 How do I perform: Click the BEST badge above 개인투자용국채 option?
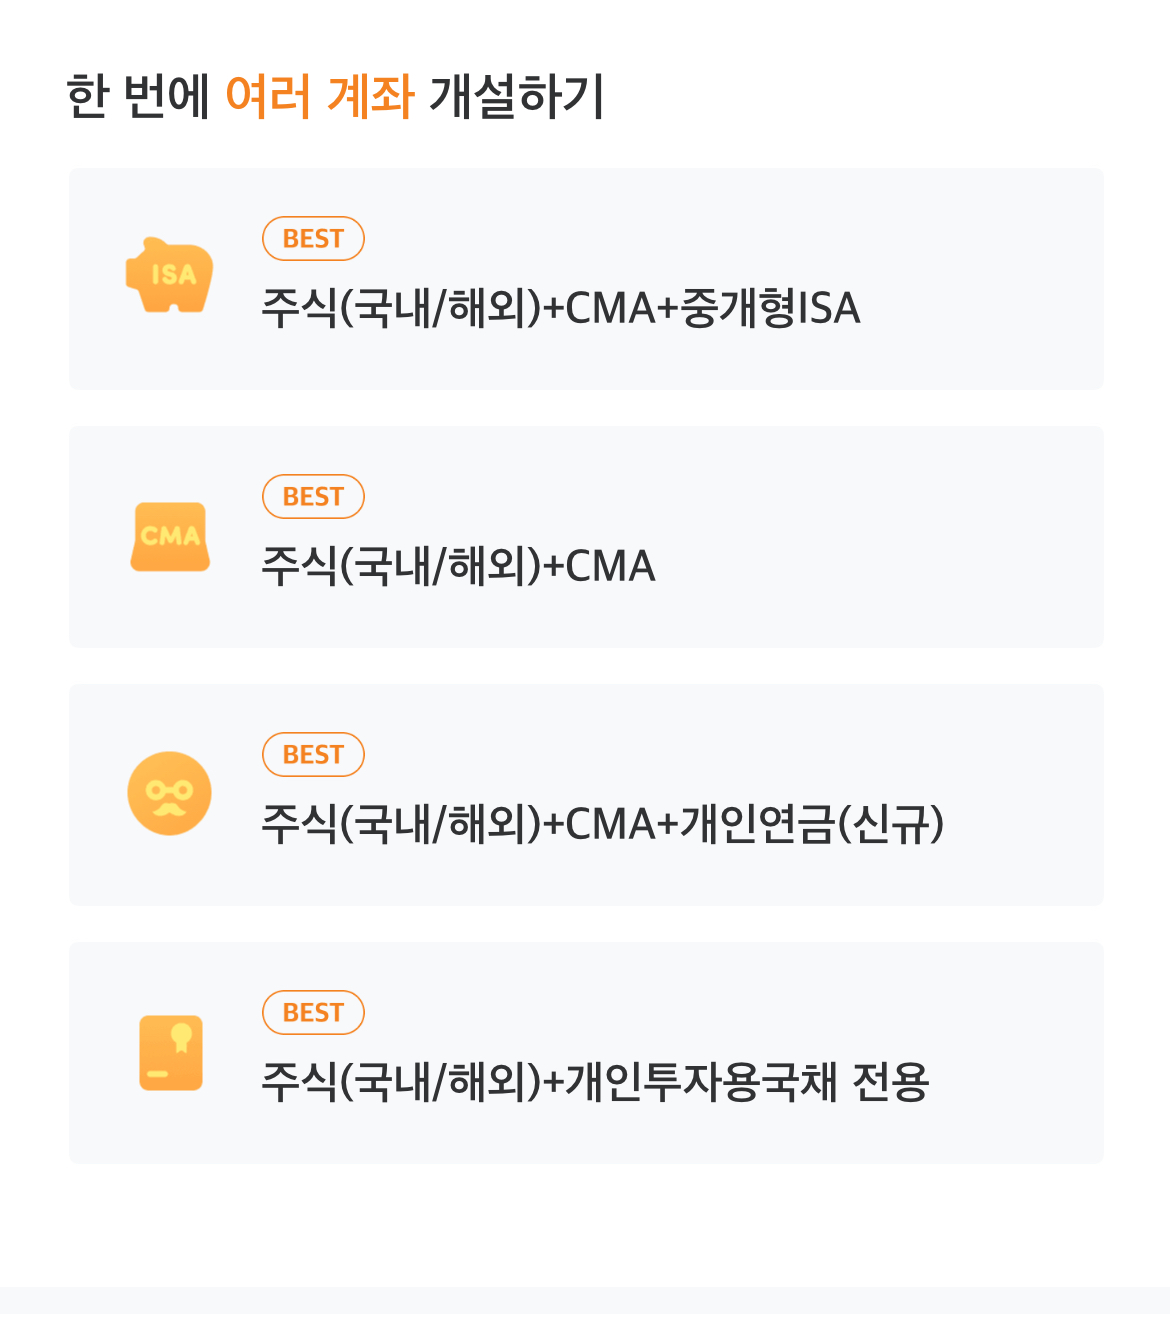pos(313,1013)
